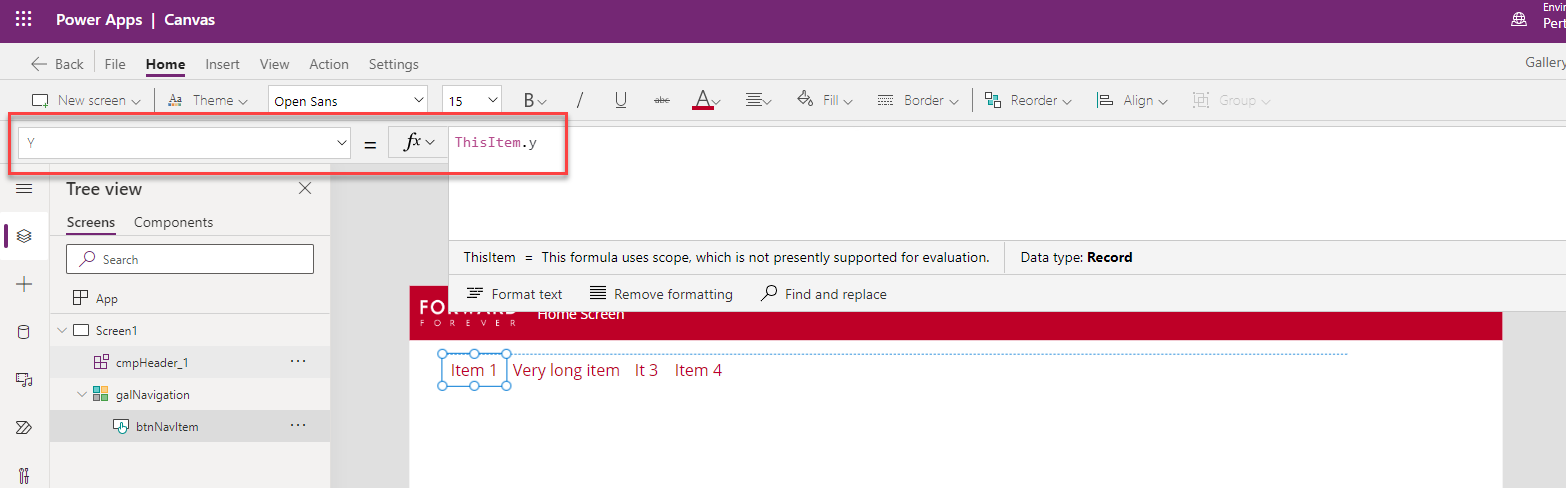Screen dimensions: 1566x488
Task: Expand the hamburger menu in left sidebar
Action: [x=24, y=188]
